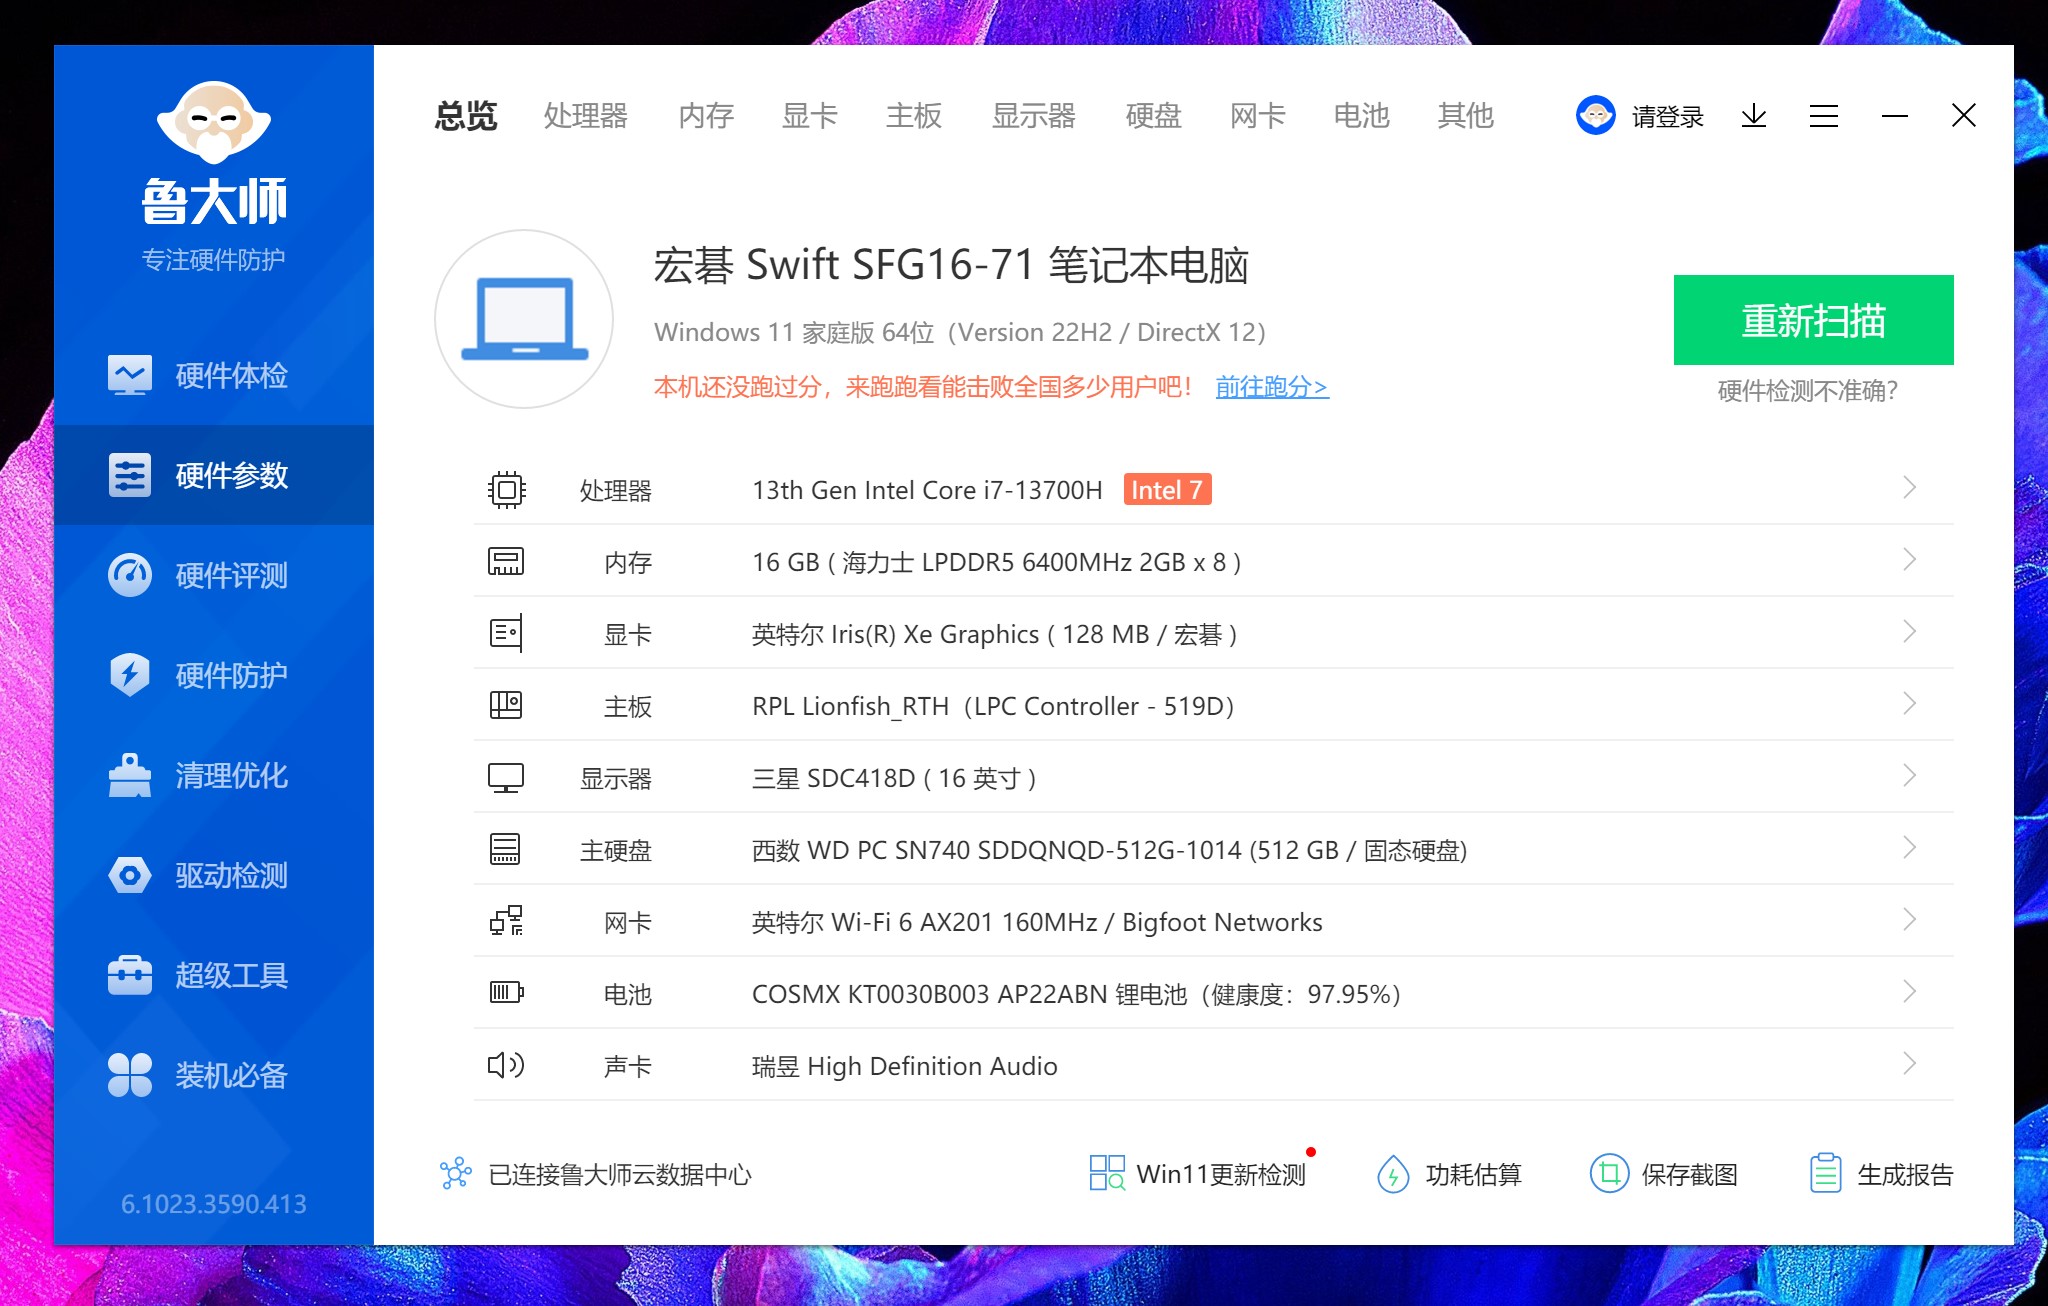The image size is (2048, 1306).
Task: Switch to the 显卡 tab
Action: (x=809, y=116)
